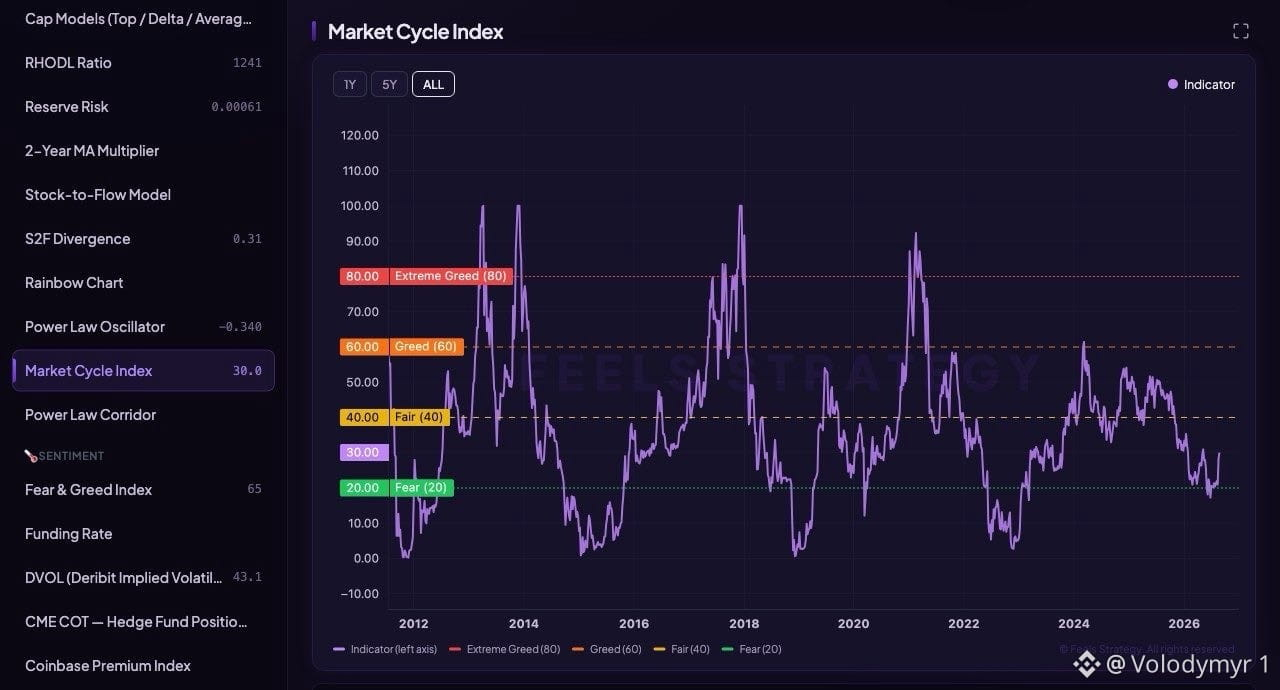The image size is (1280, 690).
Task: Click the Fear & Greed value 65
Action: [254, 490]
